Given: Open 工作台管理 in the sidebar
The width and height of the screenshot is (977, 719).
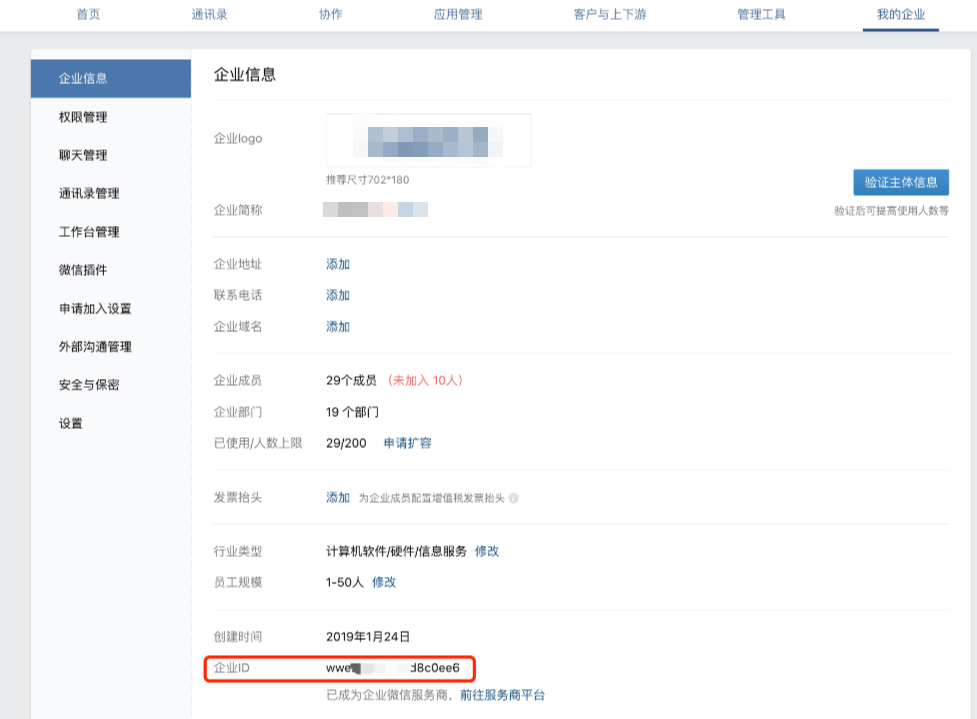Looking at the screenshot, I should 89,232.
